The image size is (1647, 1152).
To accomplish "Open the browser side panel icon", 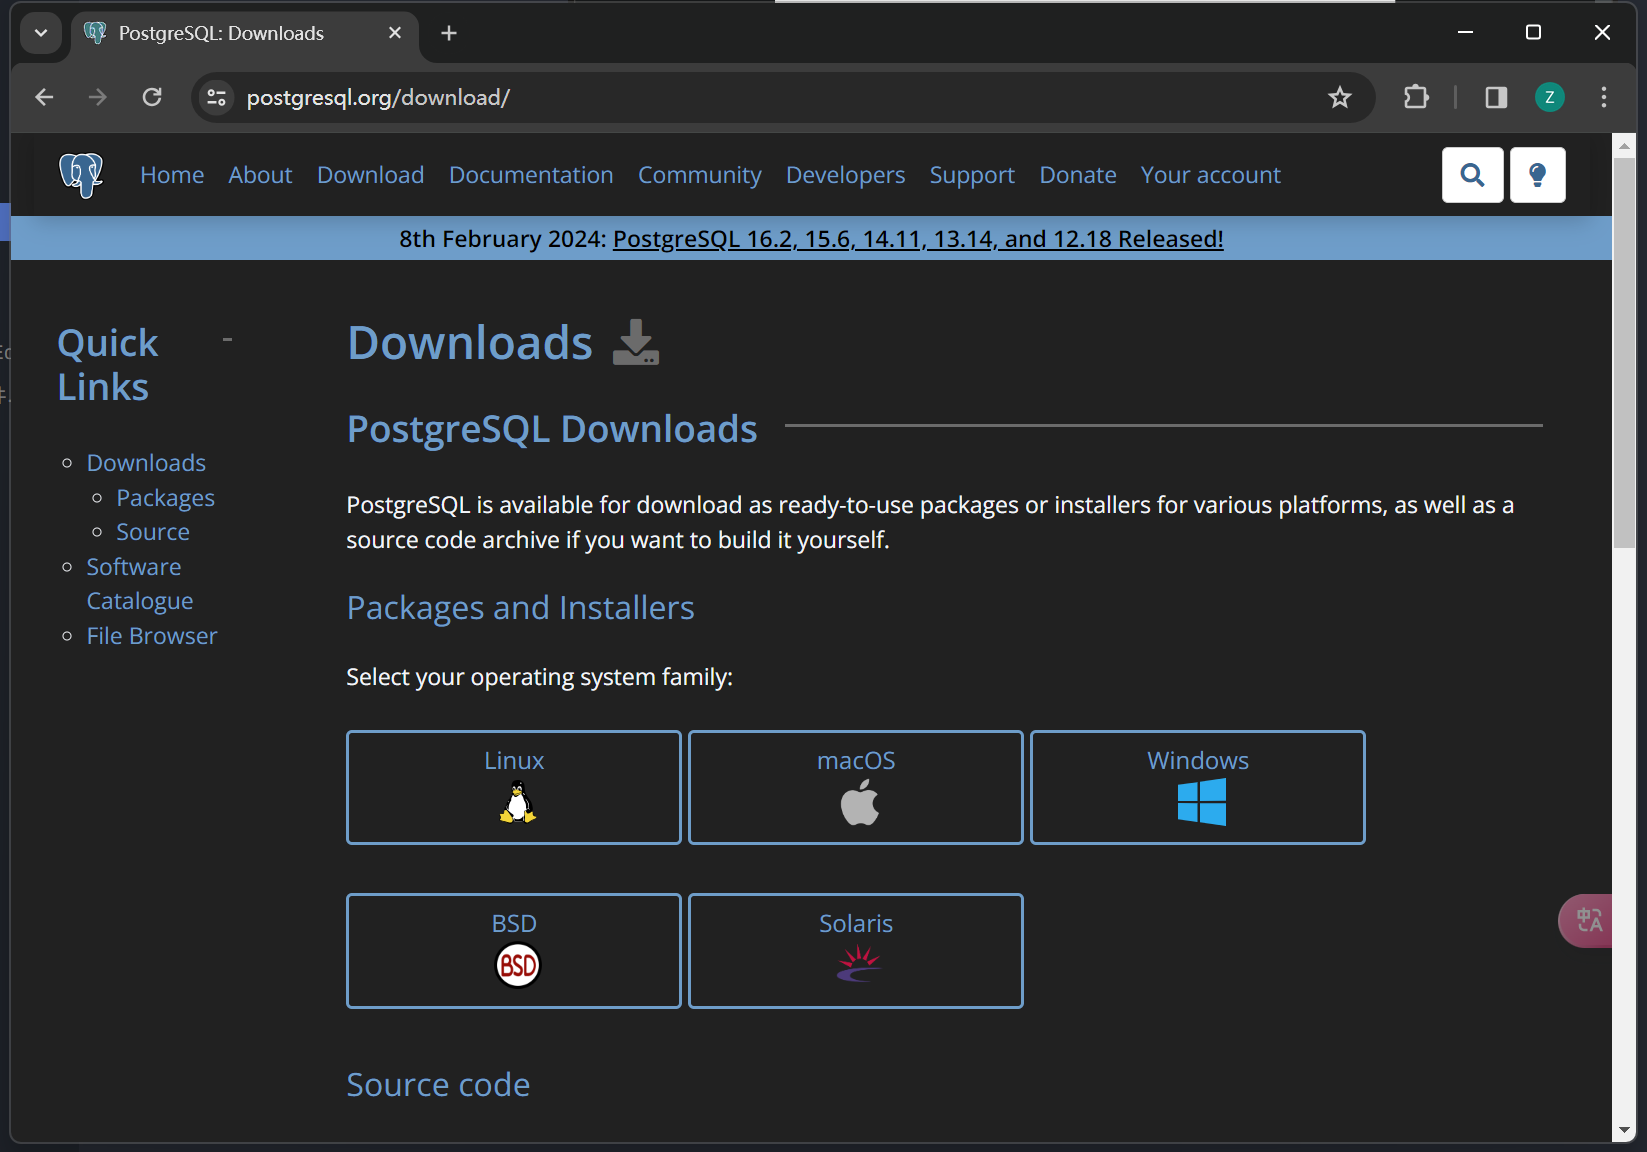I will 1496,97.
